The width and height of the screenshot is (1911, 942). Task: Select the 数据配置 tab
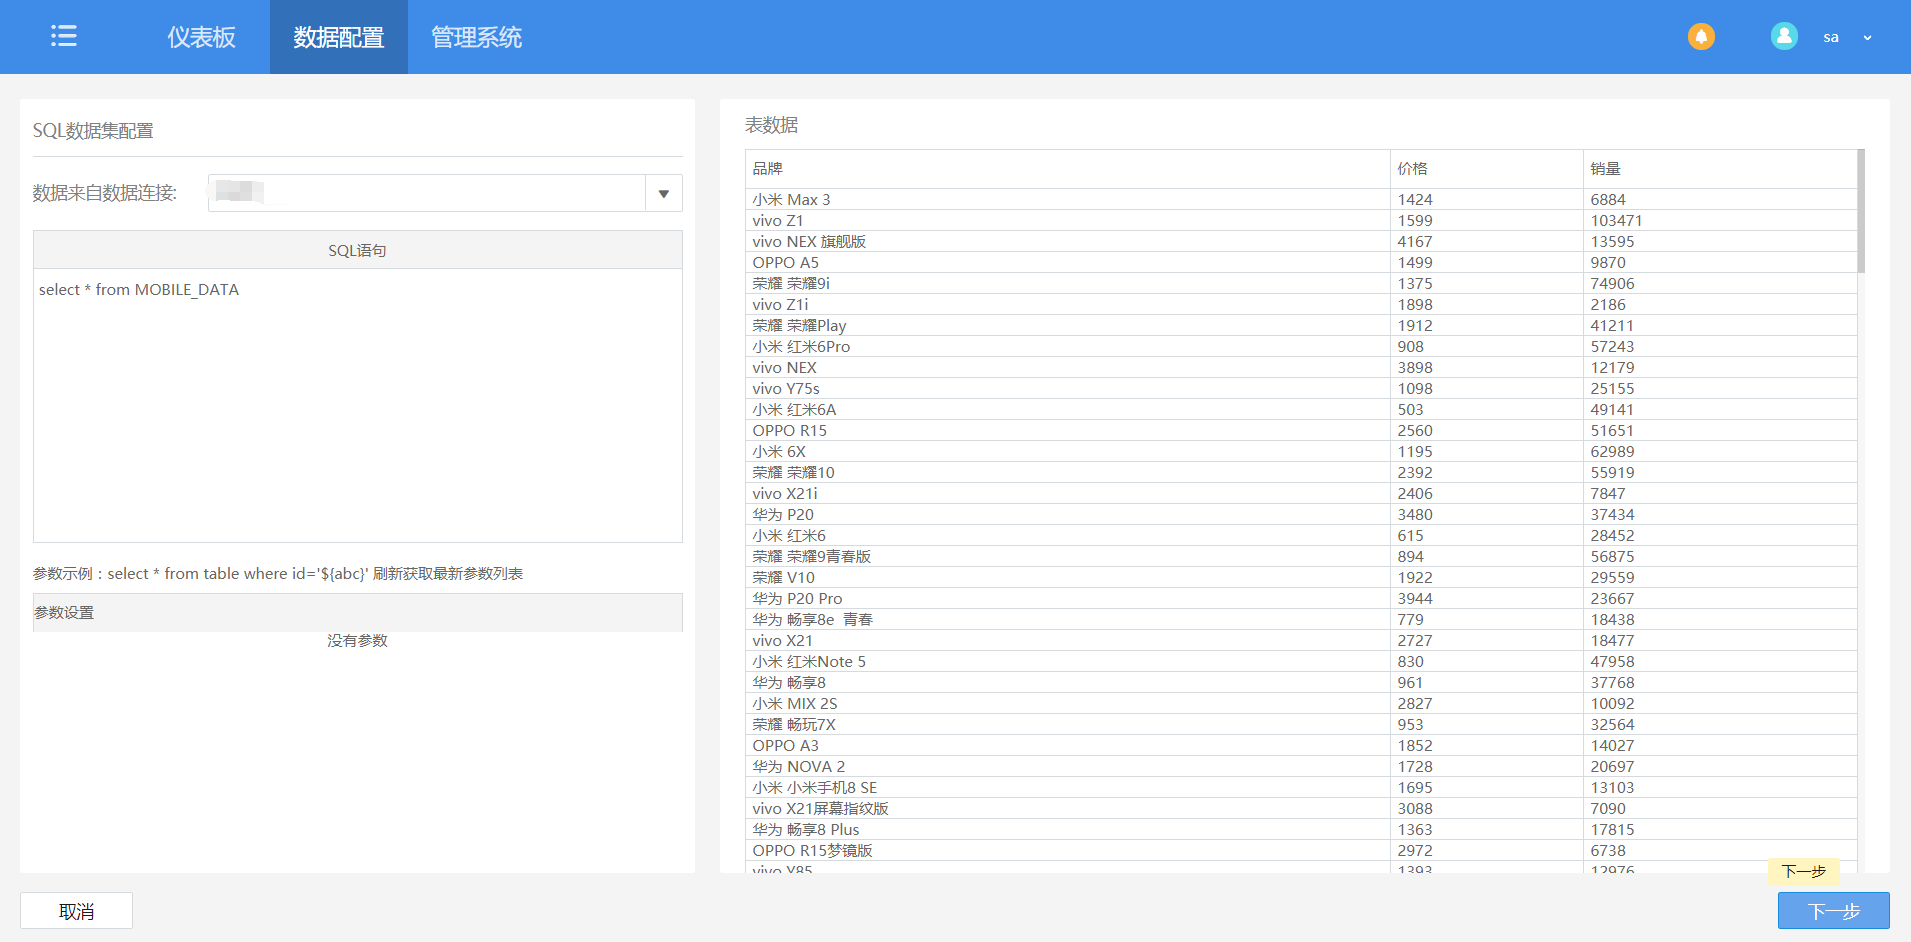339,37
